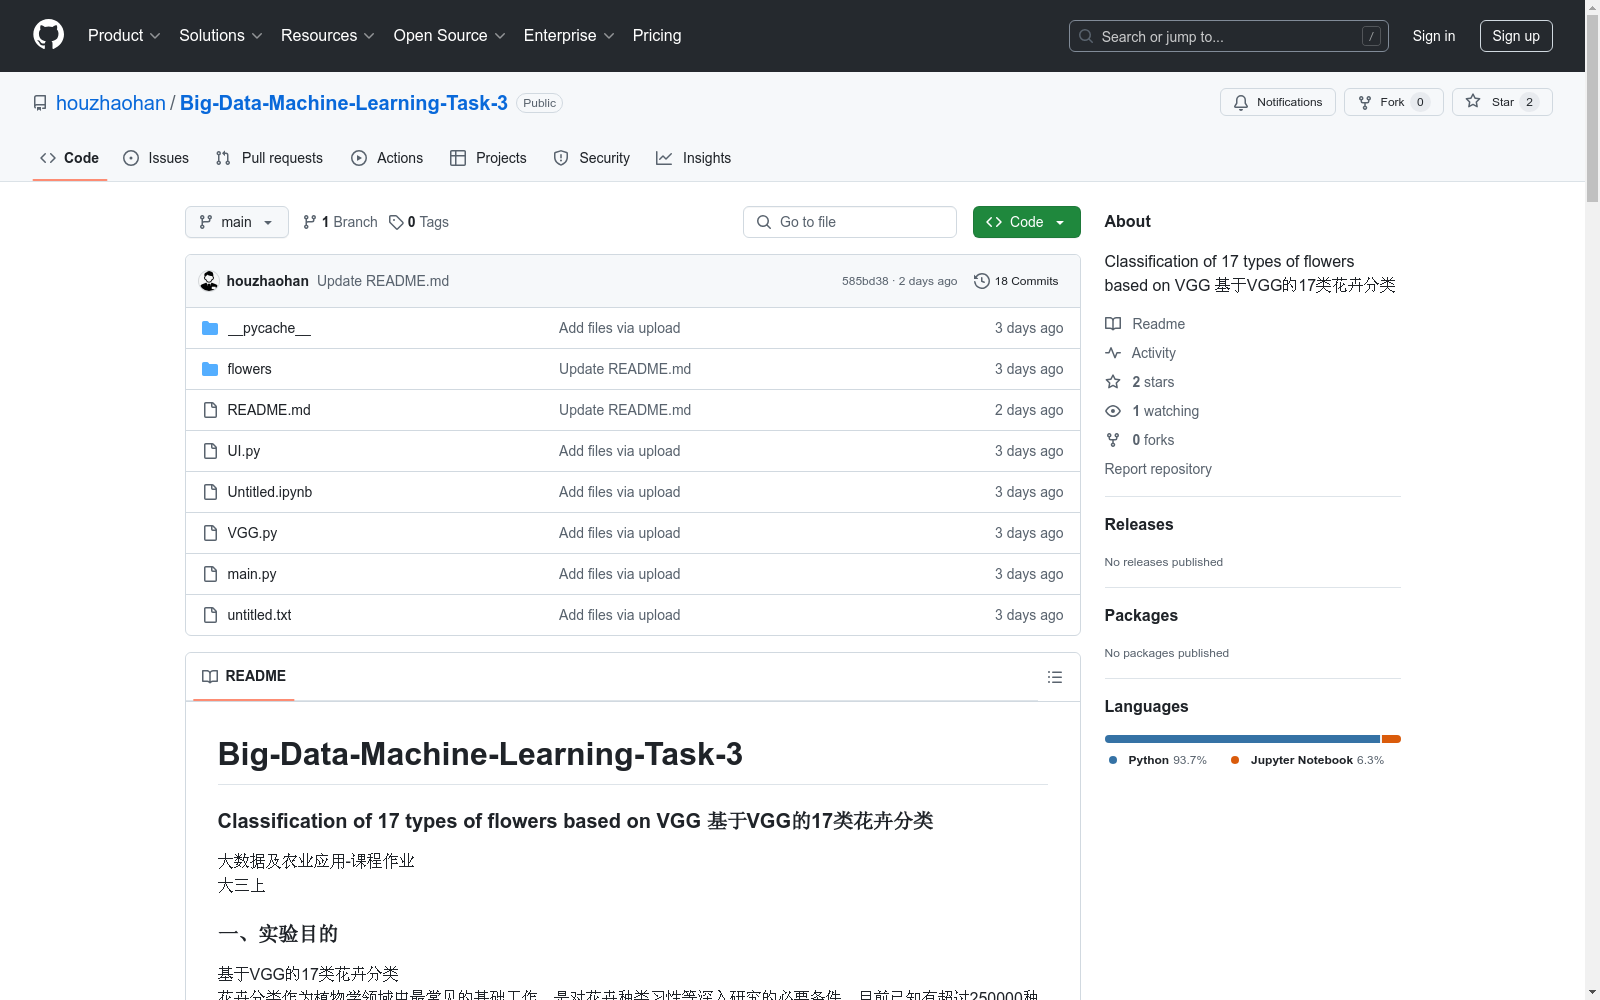Open the latest commit Update README.md message
The image size is (1600, 1000).
[383, 281]
